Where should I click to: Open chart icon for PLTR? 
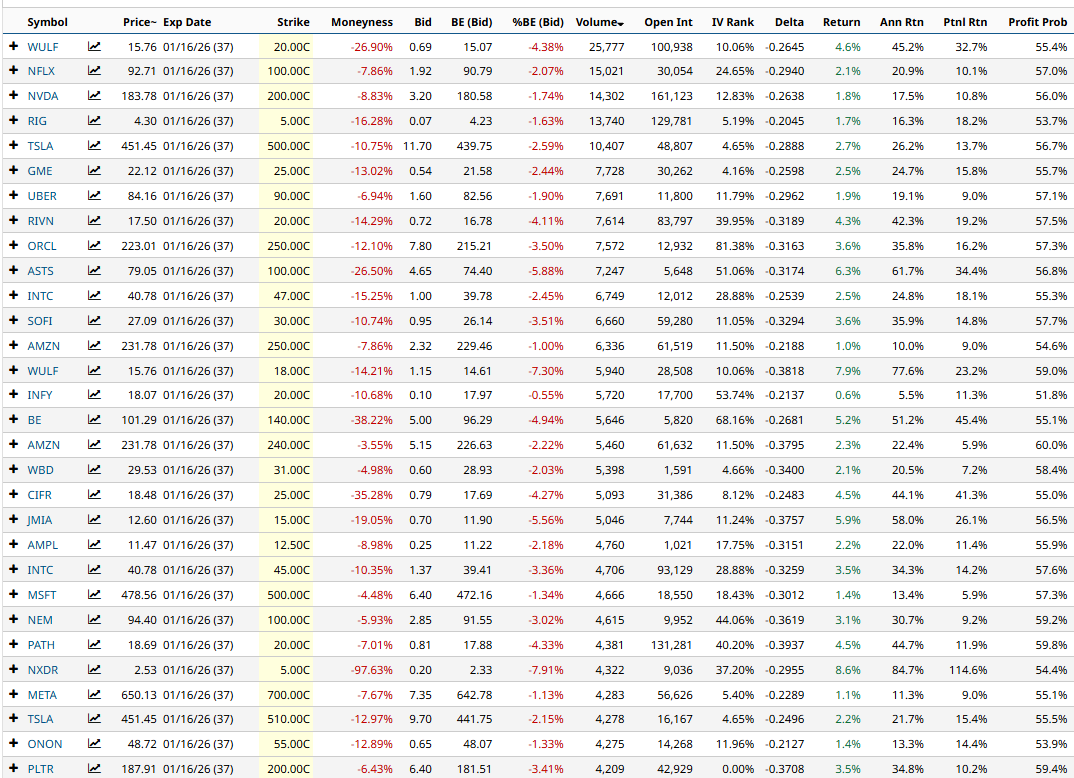click(94, 769)
